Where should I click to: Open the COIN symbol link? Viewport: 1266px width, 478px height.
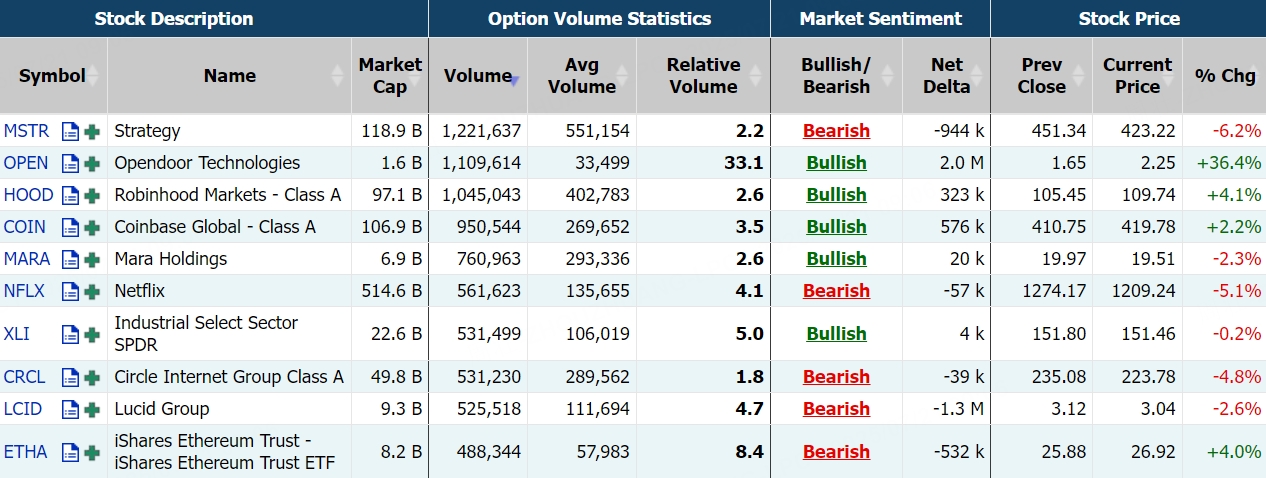pyautogui.click(x=25, y=227)
